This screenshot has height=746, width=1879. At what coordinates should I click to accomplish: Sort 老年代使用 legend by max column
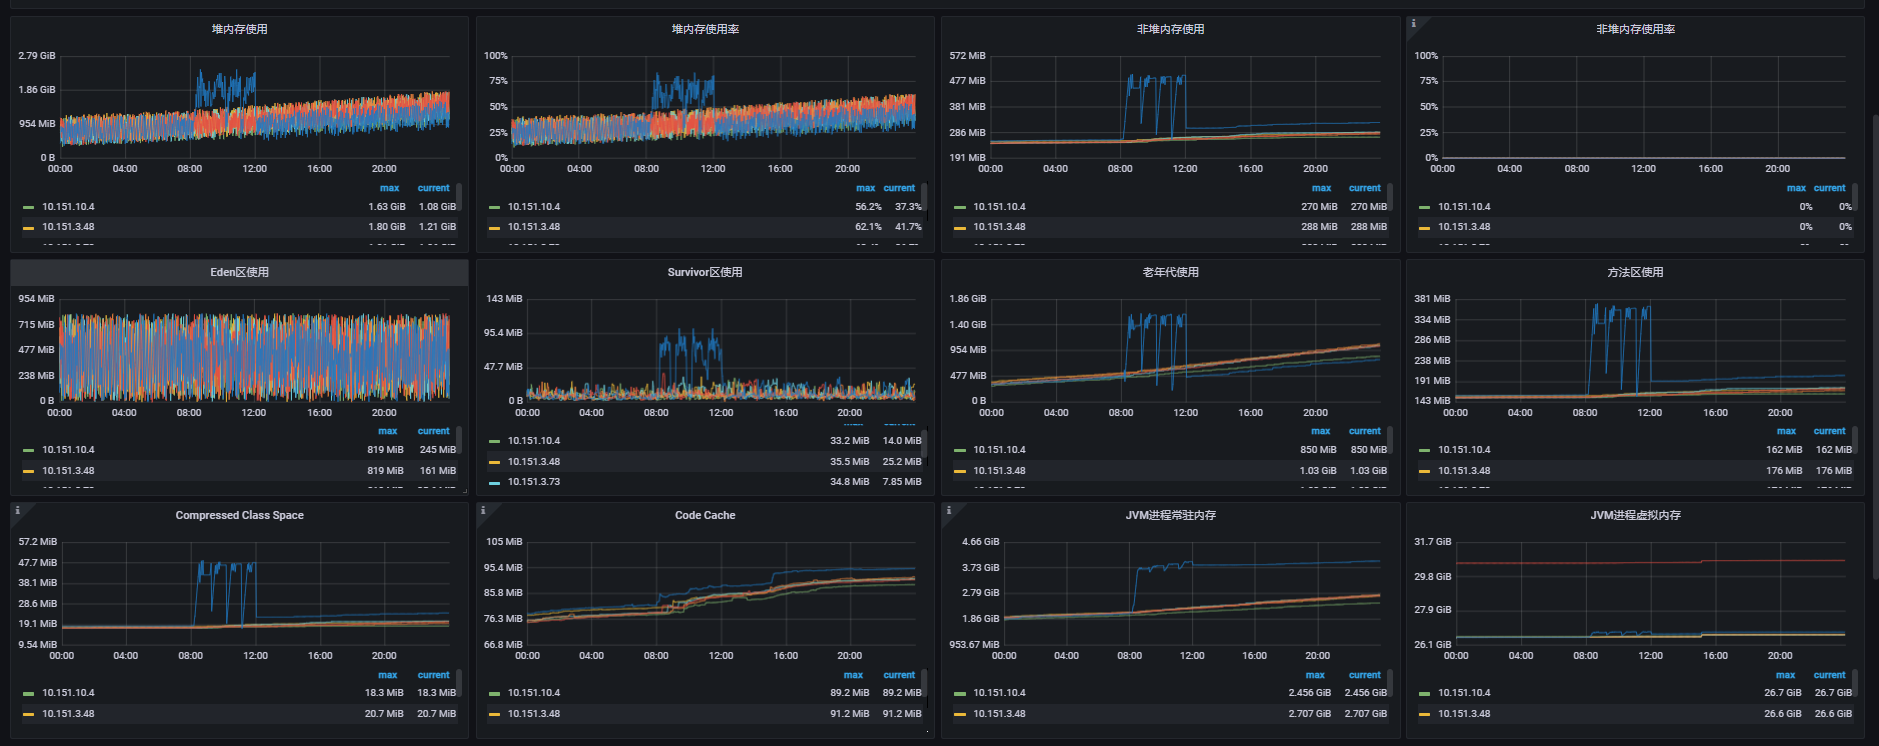[x=1320, y=431]
